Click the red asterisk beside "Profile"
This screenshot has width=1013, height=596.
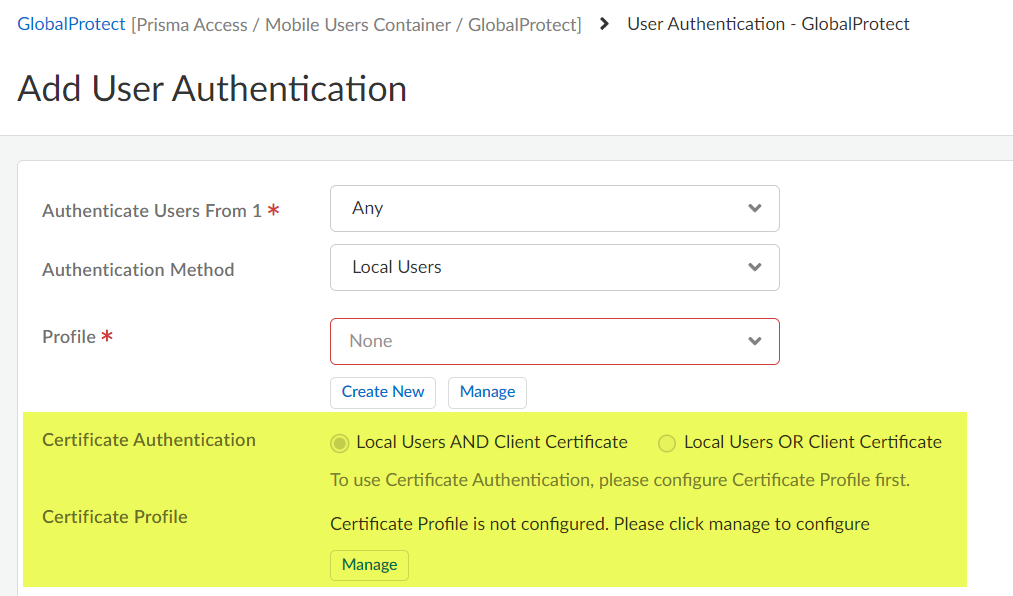click(107, 336)
